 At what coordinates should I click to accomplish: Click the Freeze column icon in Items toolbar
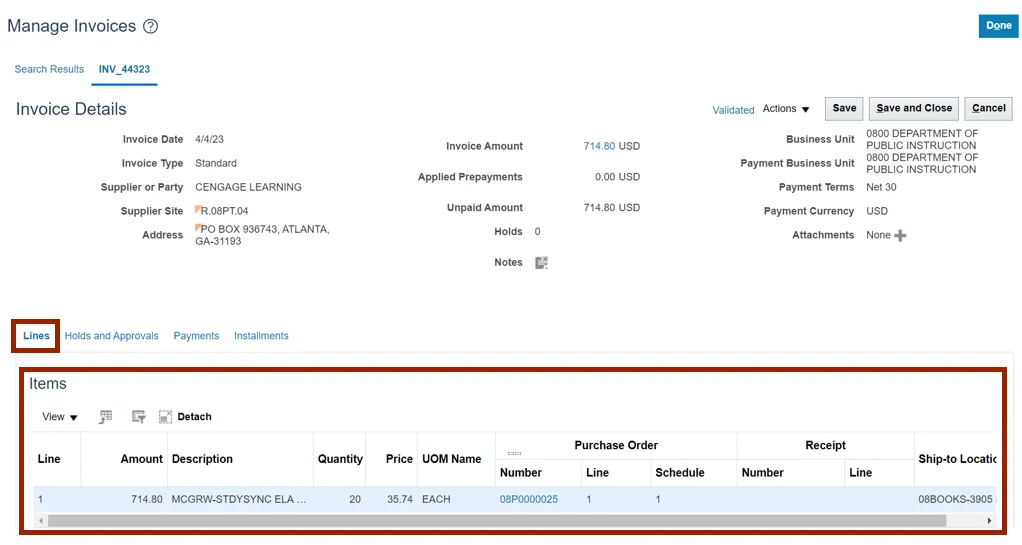tap(106, 417)
